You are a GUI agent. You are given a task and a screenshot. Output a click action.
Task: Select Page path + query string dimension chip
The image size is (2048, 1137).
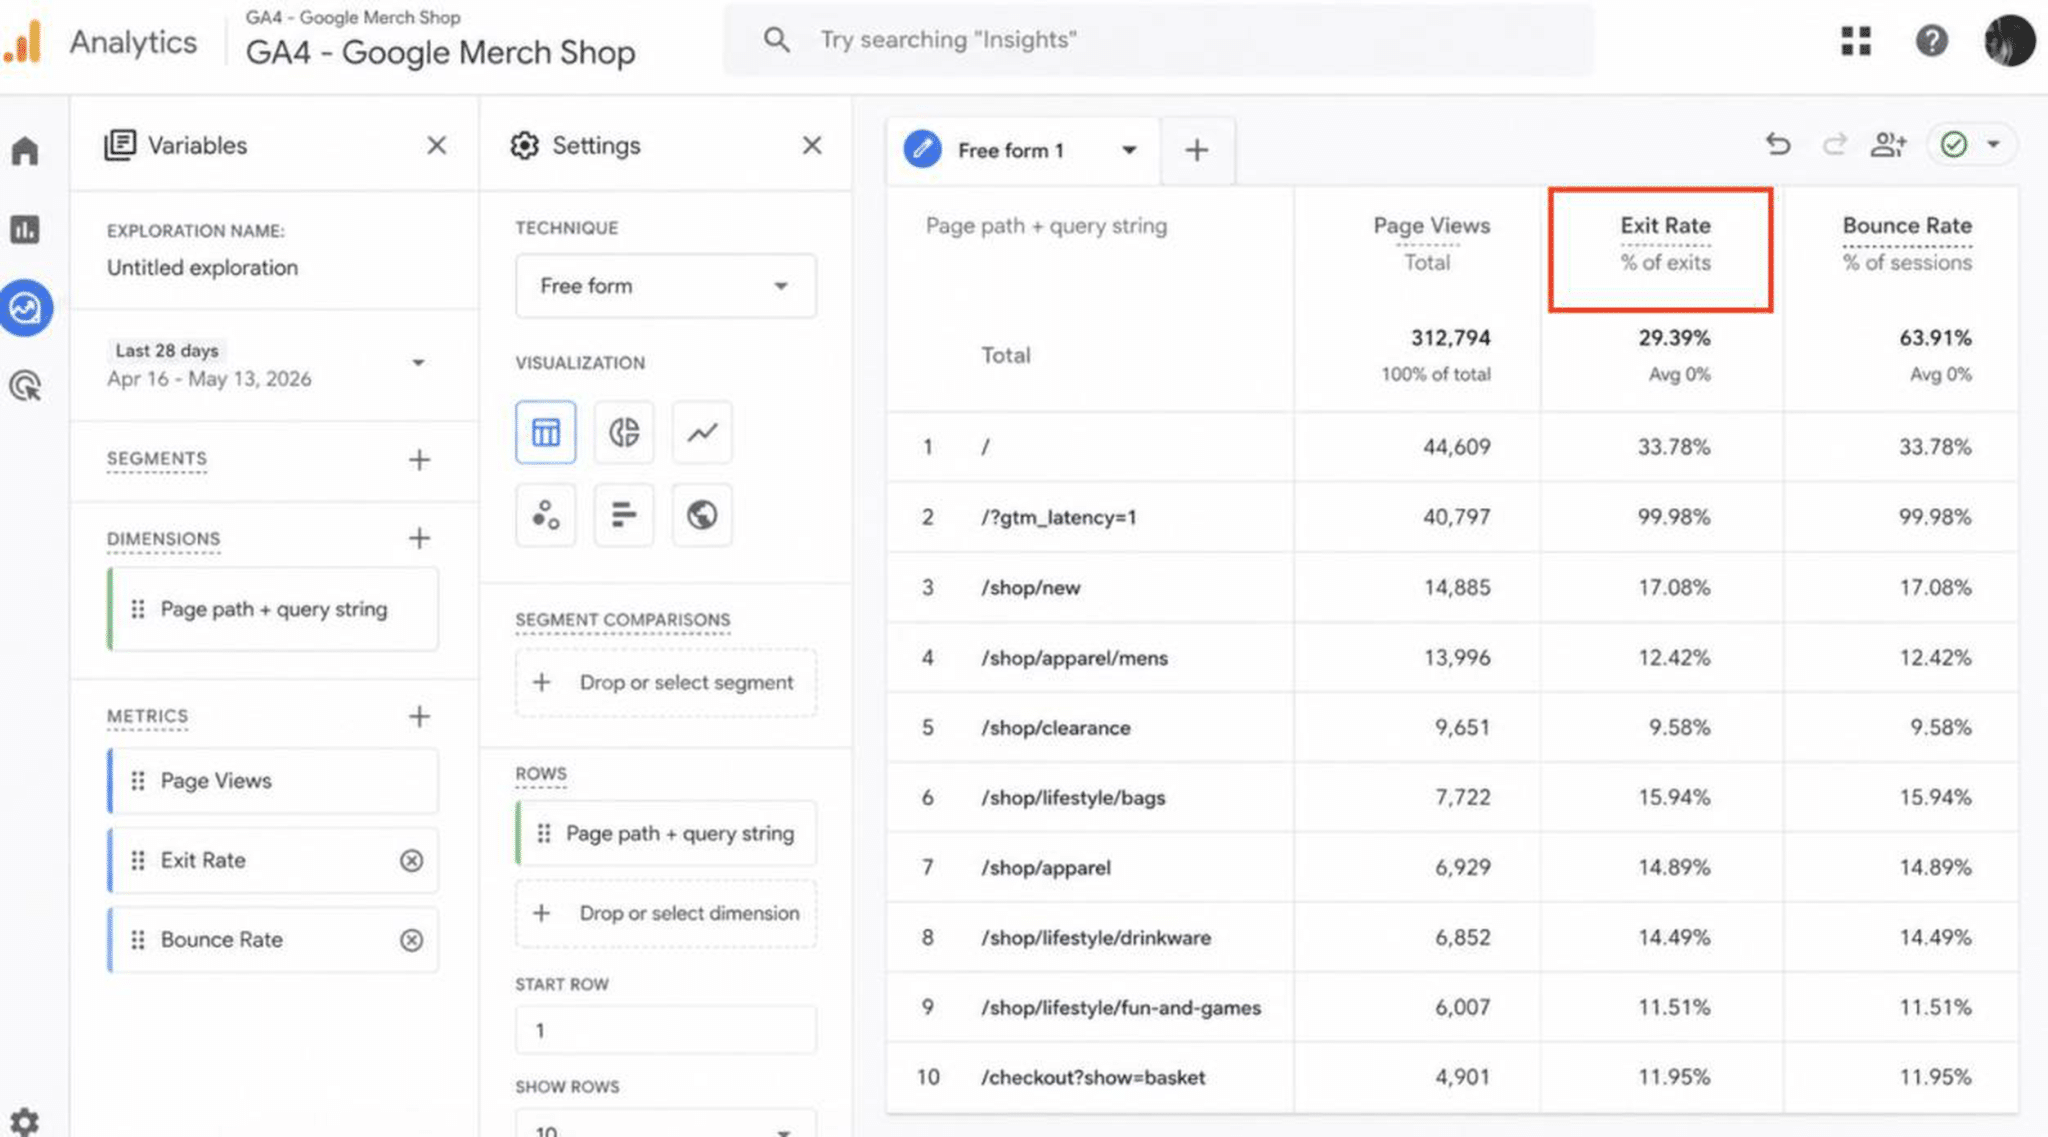point(273,609)
